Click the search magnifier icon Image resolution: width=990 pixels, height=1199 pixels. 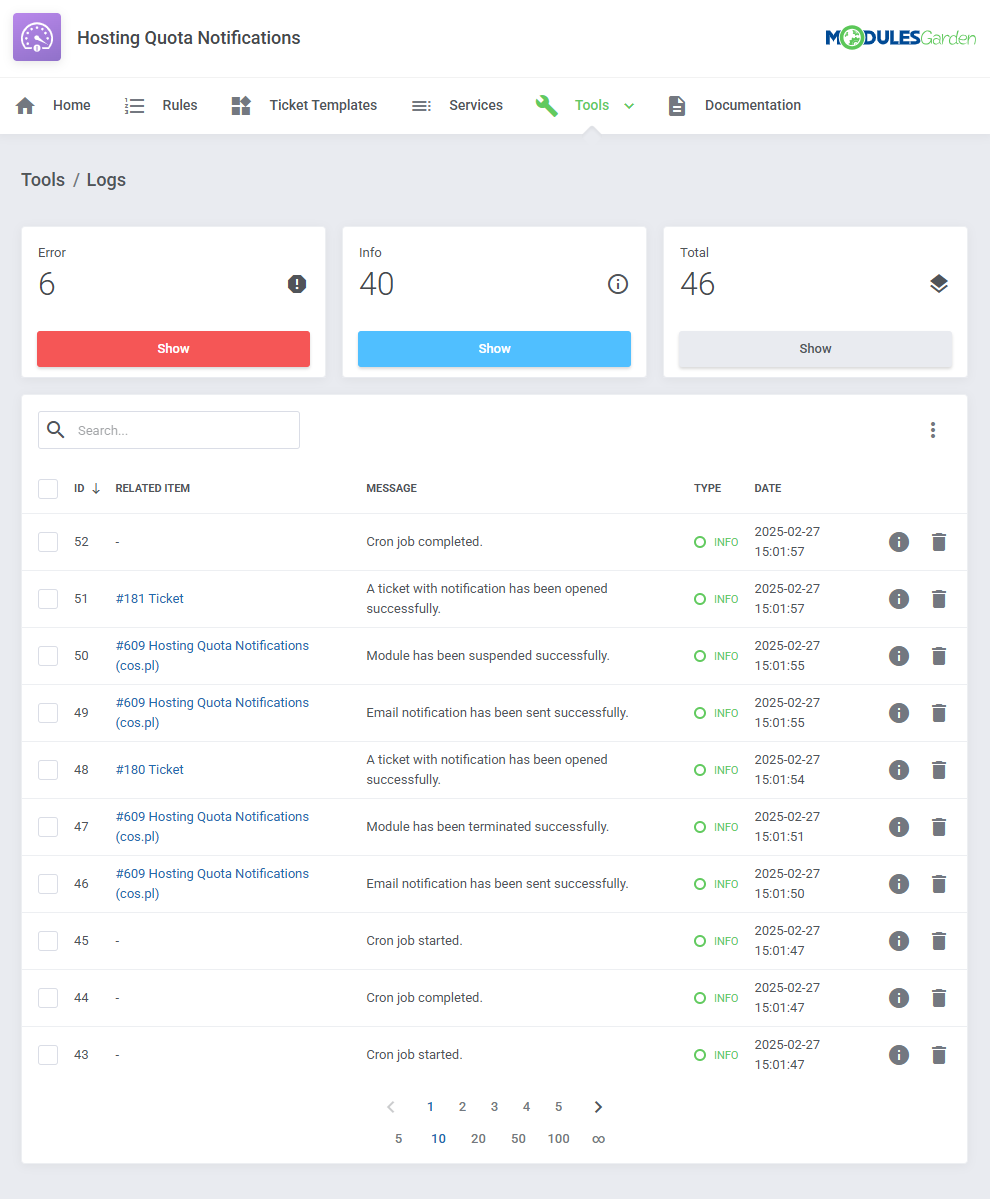56,430
